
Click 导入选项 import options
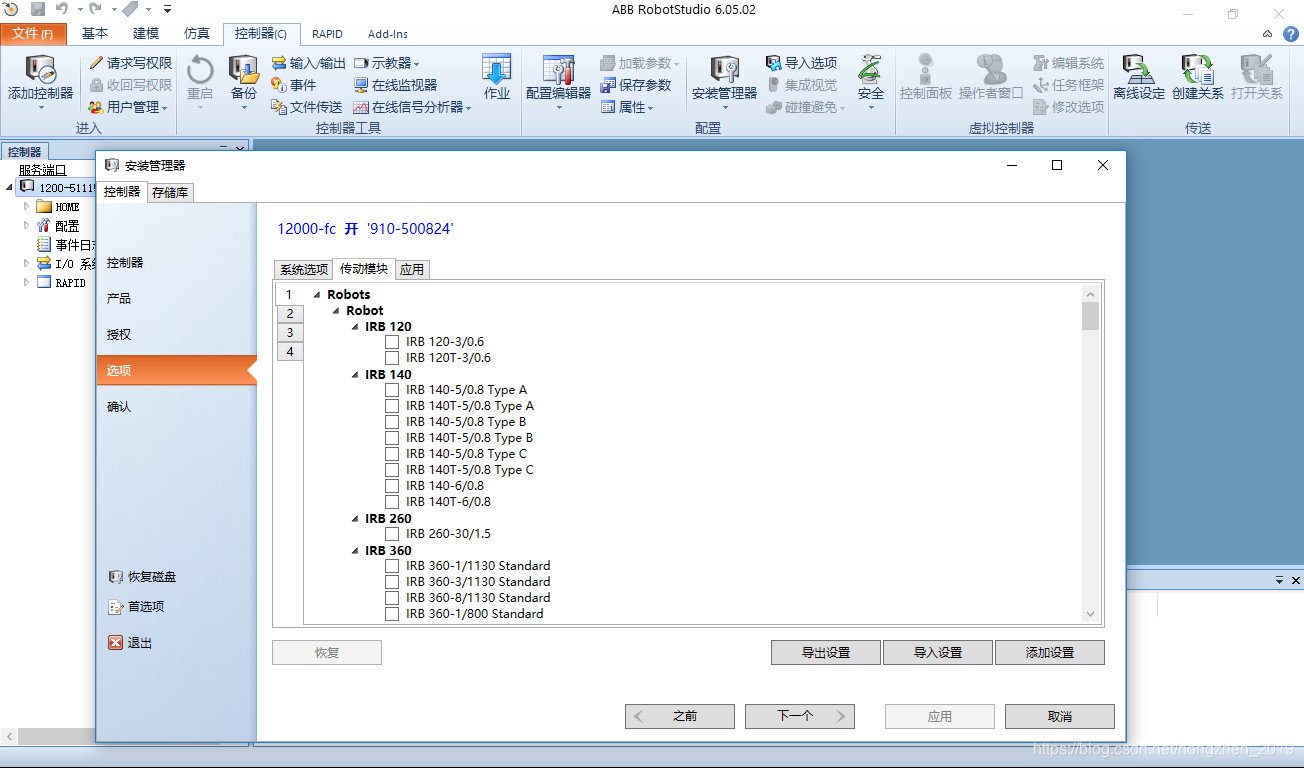pyautogui.click(x=802, y=63)
